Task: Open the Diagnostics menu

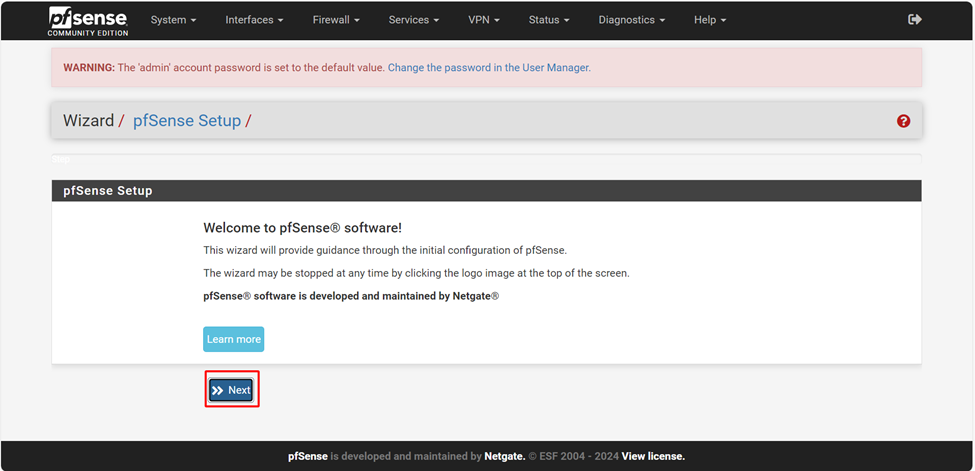Action: tap(631, 20)
